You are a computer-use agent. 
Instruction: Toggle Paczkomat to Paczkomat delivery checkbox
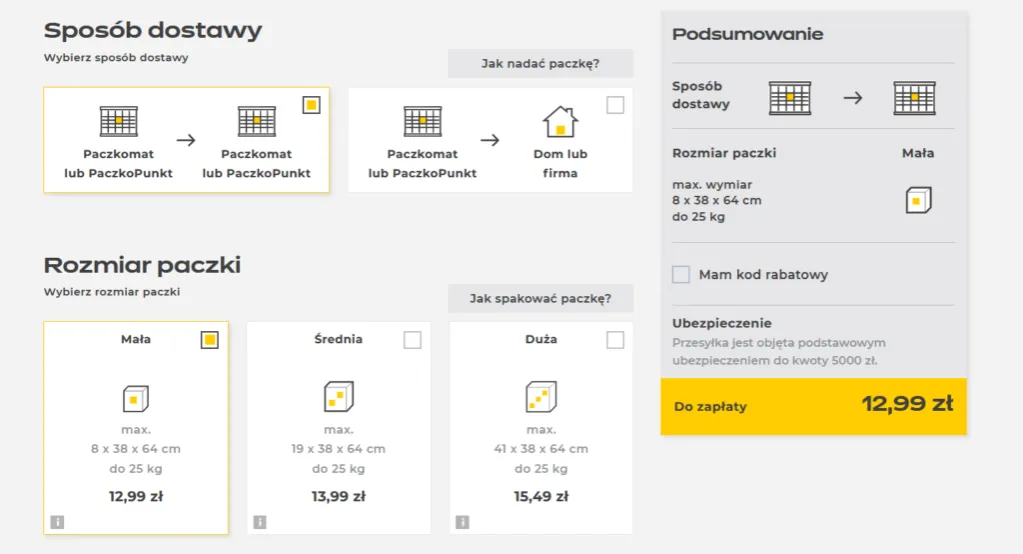(311, 105)
